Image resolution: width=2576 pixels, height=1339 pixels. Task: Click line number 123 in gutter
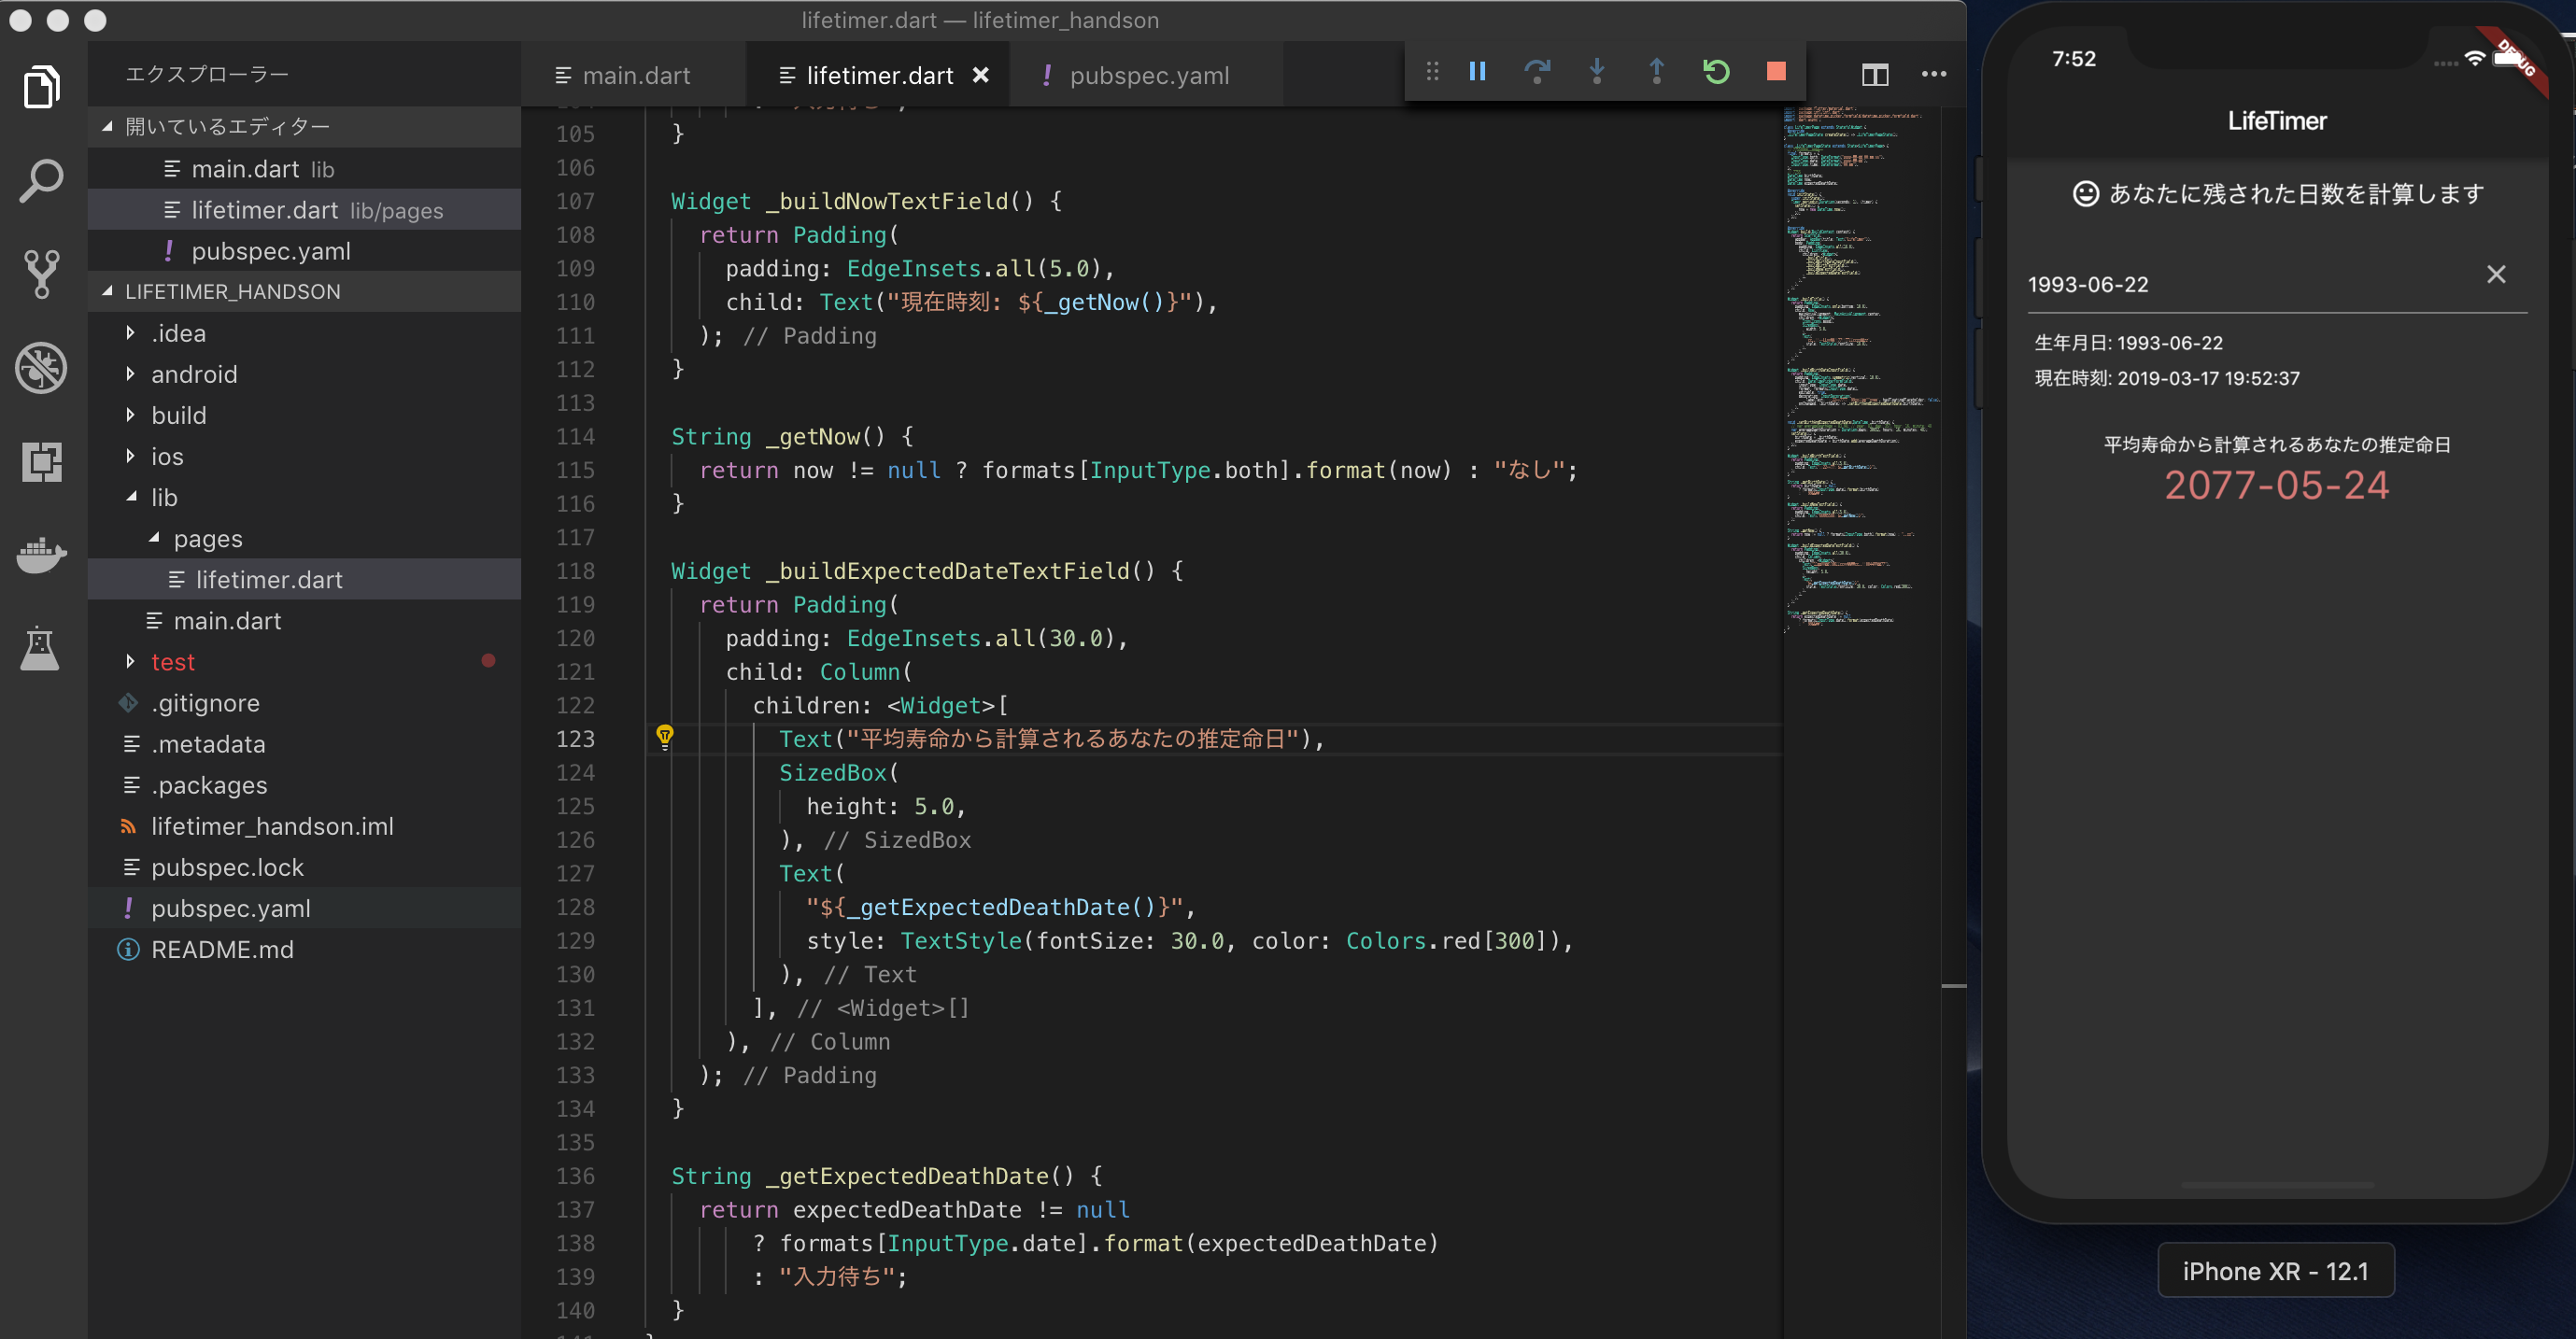(575, 738)
